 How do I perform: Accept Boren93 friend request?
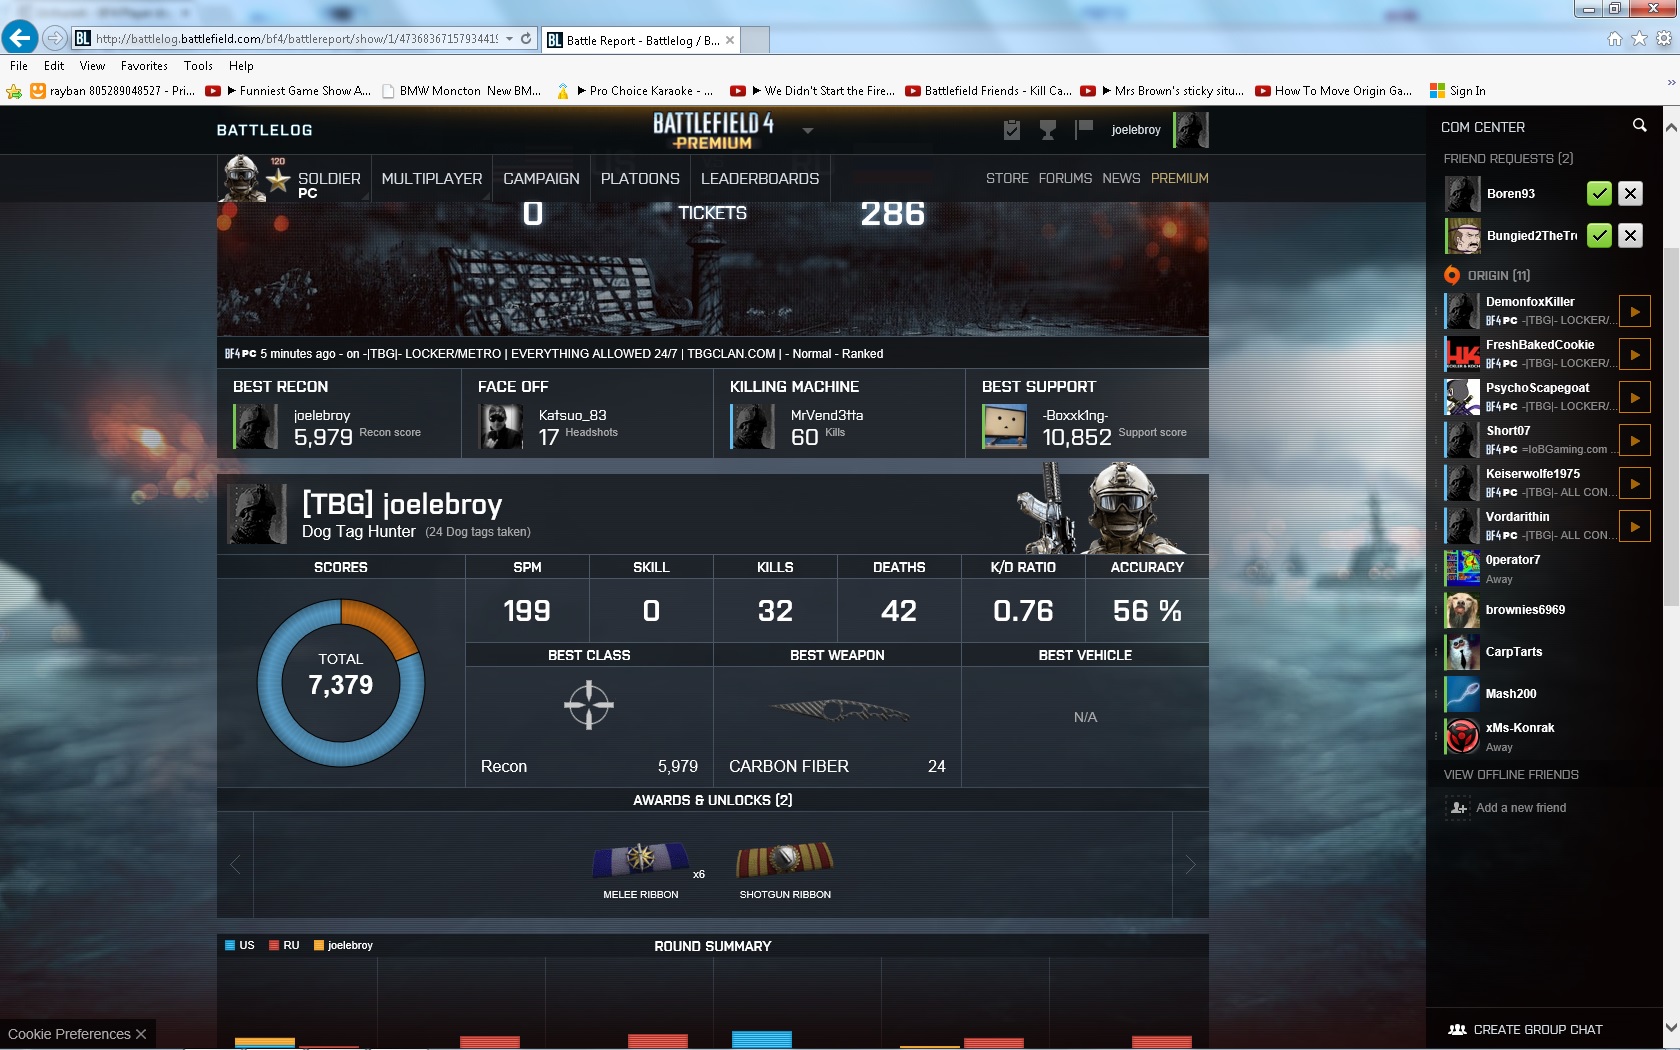click(1599, 194)
